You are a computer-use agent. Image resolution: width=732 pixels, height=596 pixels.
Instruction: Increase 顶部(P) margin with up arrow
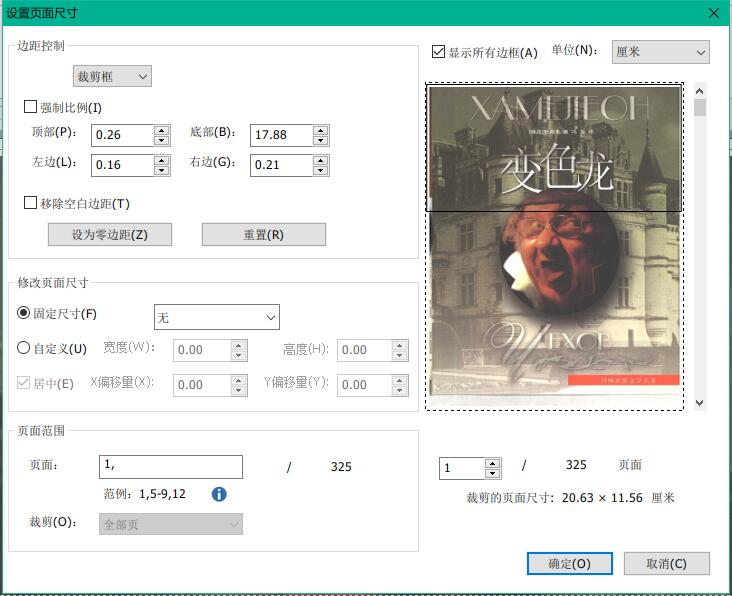tap(162, 130)
